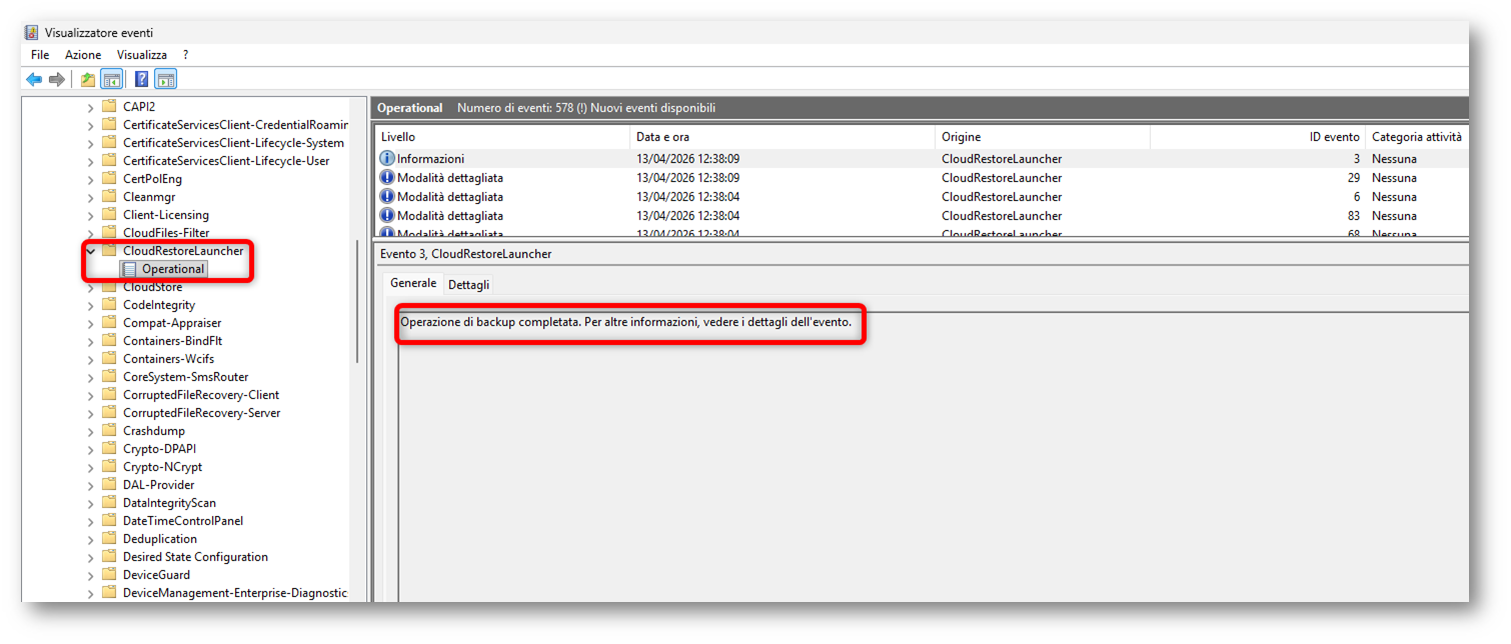Screen dimensions: 1511x644
Task: Toggle the show/hide console tree icon
Action: click(112, 80)
